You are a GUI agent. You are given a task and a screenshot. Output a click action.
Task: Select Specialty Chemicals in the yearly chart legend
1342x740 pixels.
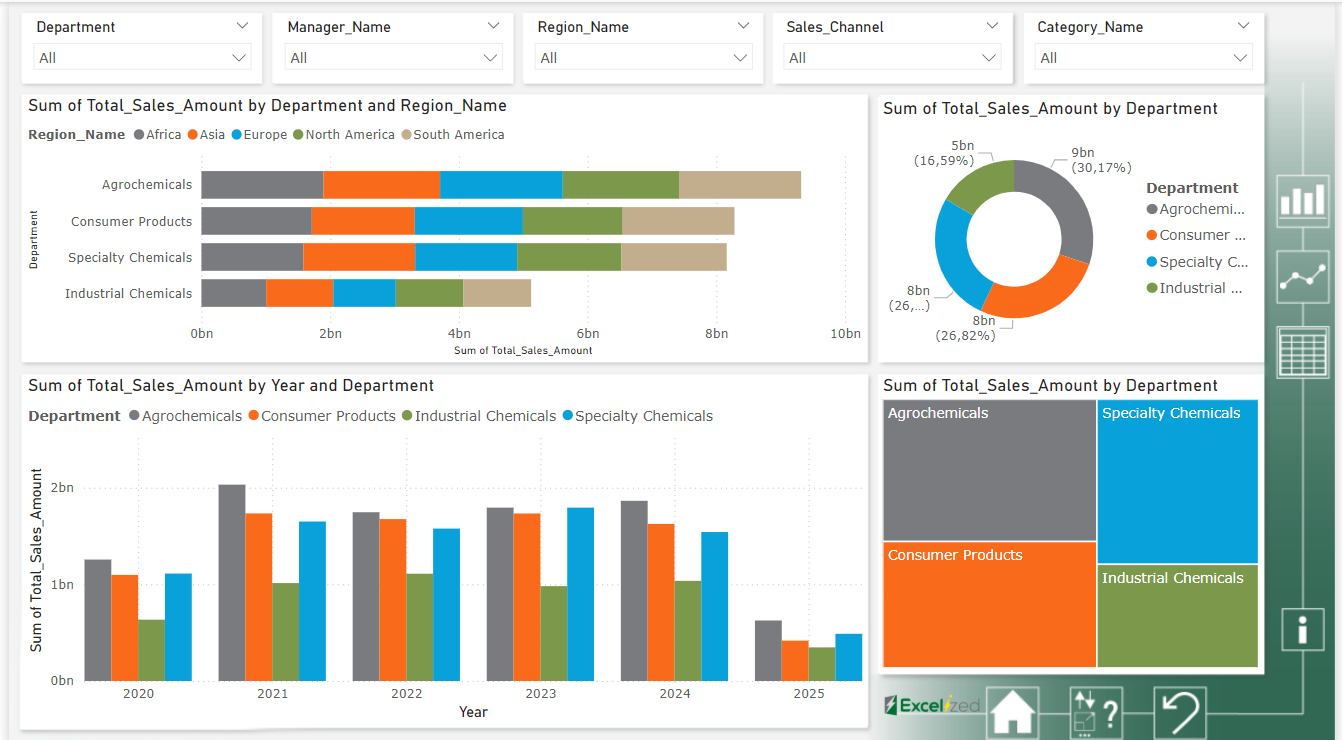(638, 416)
